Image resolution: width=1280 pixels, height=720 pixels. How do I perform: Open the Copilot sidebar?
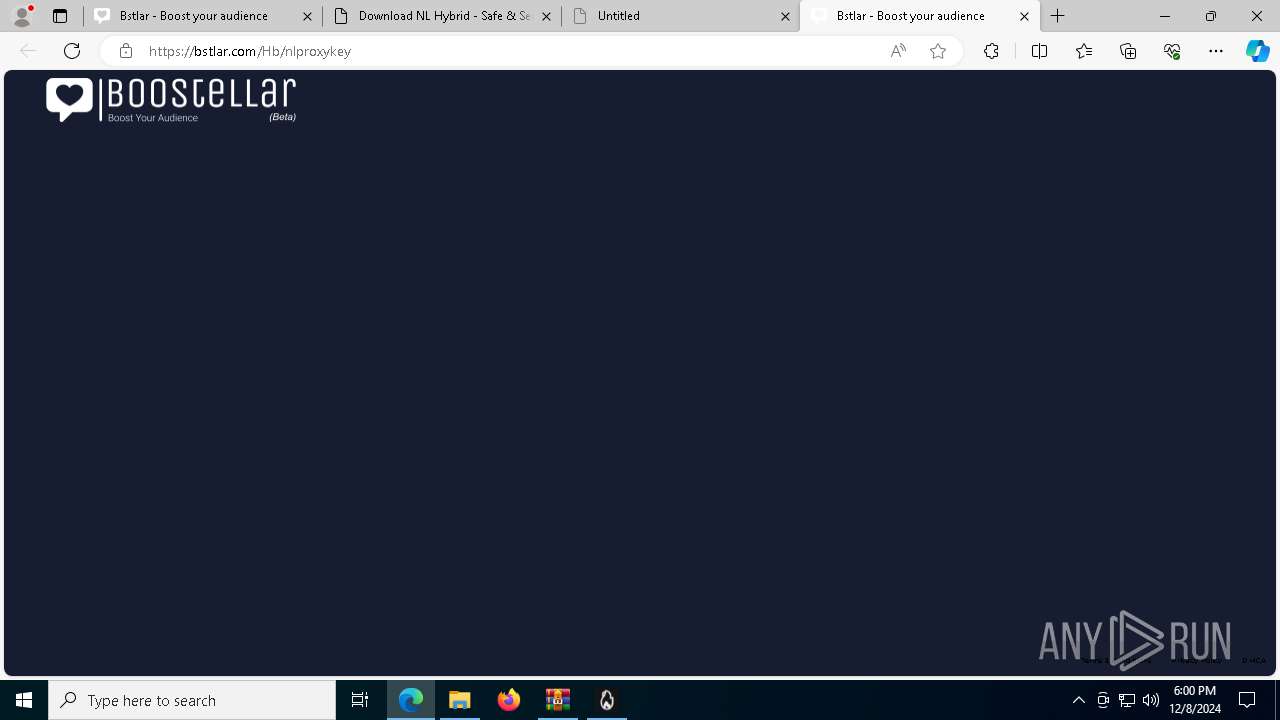1258,51
